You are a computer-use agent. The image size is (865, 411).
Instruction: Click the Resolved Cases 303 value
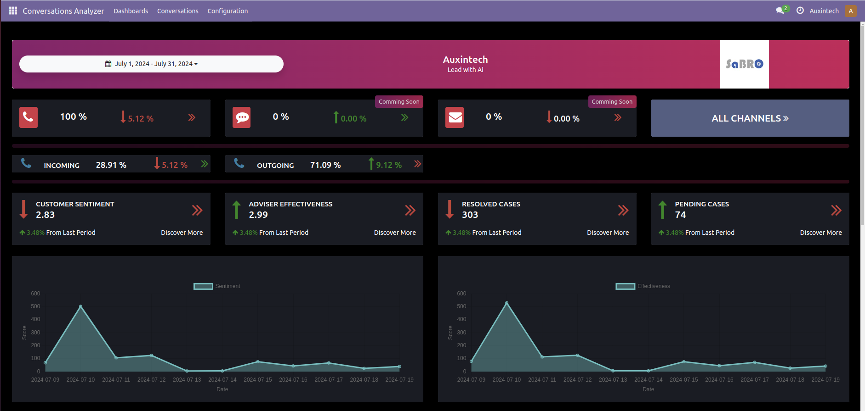pos(470,215)
